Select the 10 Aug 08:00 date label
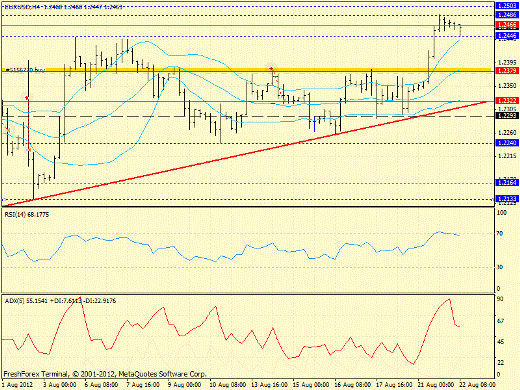The width and height of the screenshot is (520, 390). [x=228, y=384]
